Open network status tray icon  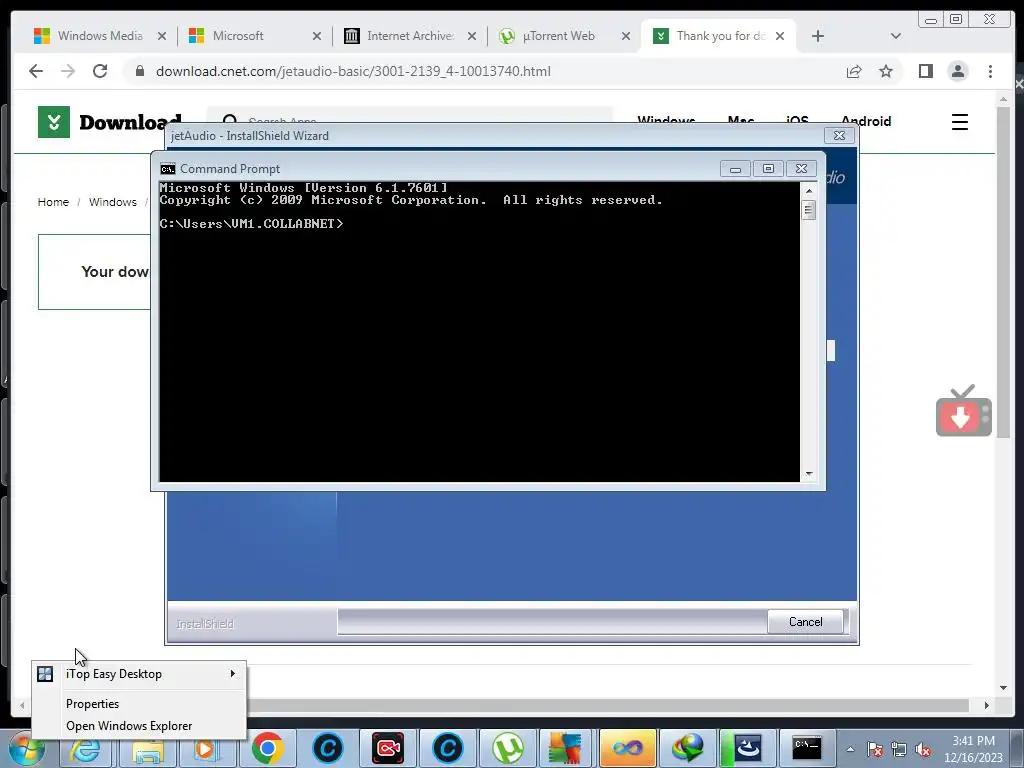(x=899, y=750)
